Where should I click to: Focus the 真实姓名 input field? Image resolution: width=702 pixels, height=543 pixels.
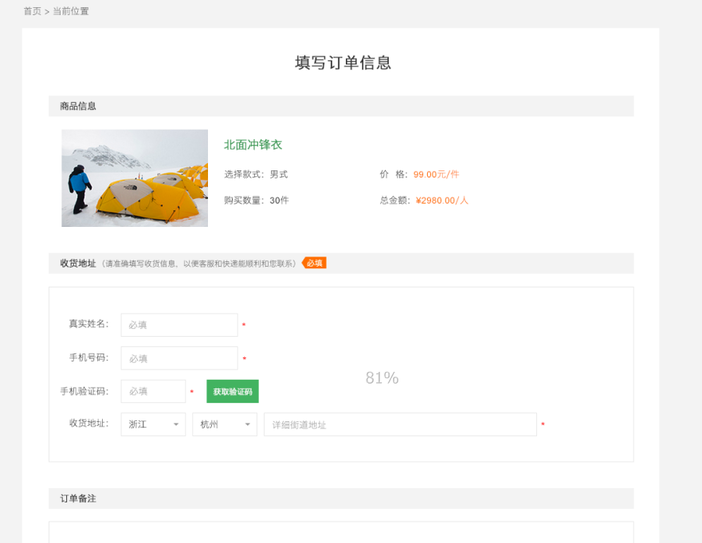pyautogui.click(x=179, y=325)
